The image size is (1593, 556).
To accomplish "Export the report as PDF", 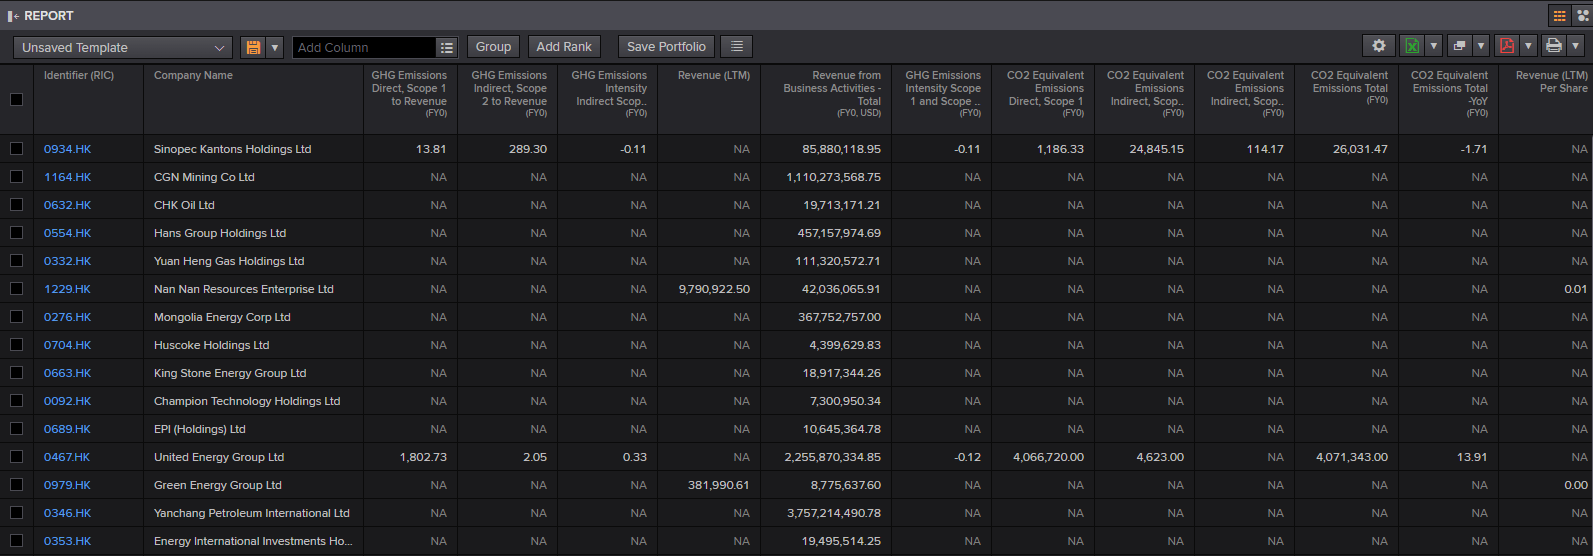I will [1506, 46].
